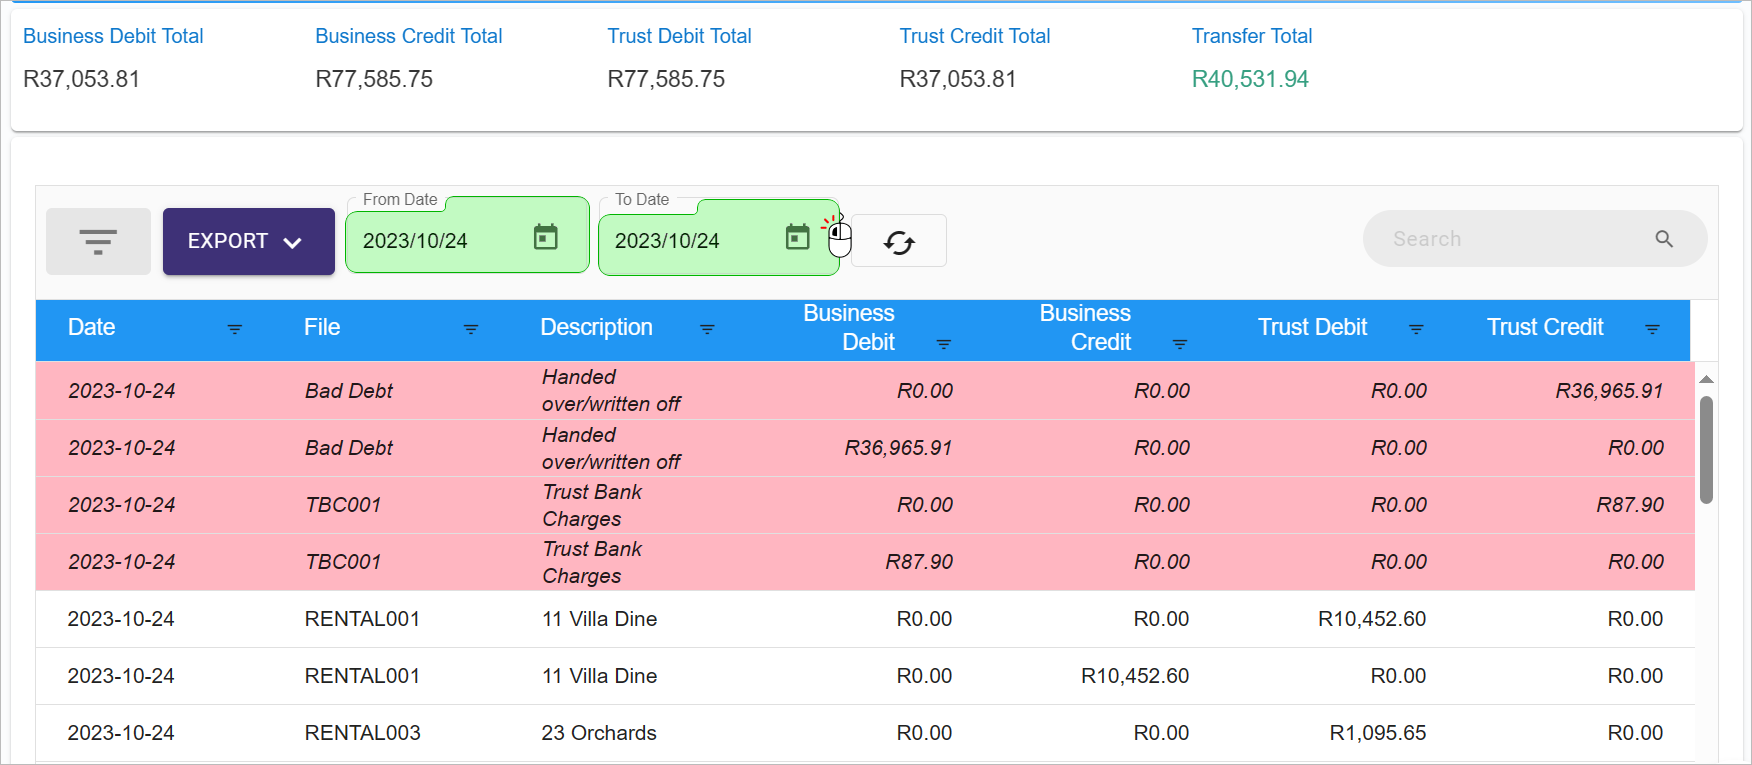Filter the Description column
Screen dimensions: 1752x765
[707, 329]
